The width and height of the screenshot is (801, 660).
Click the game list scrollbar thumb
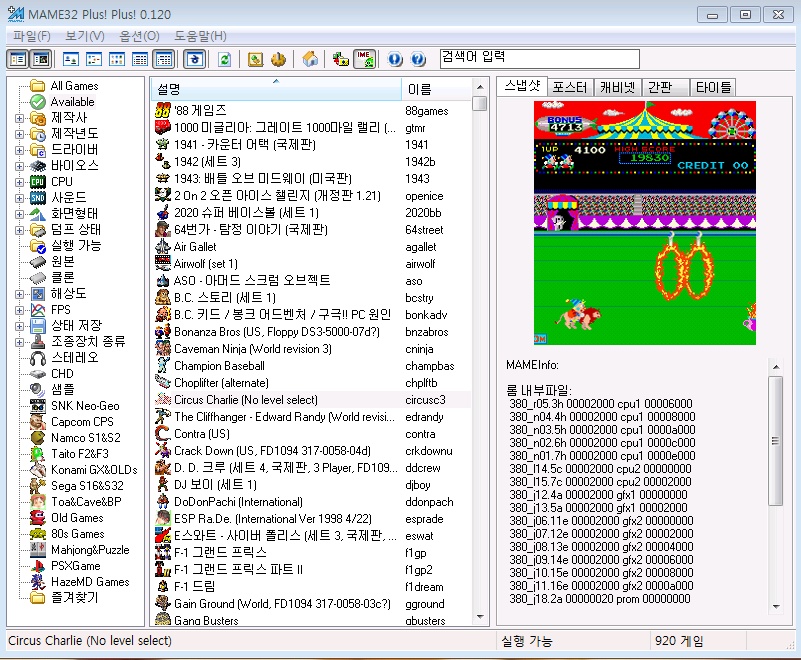pos(480,104)
